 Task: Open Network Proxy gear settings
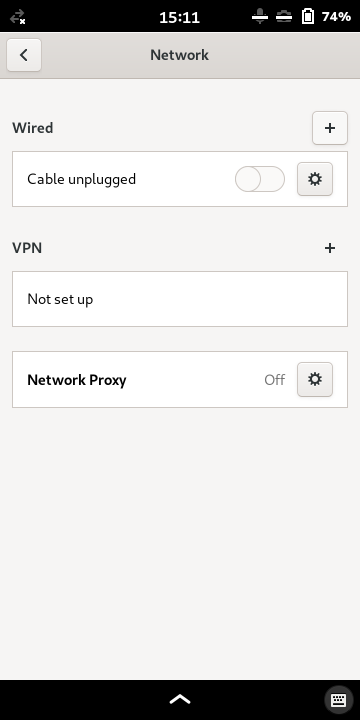315,379
